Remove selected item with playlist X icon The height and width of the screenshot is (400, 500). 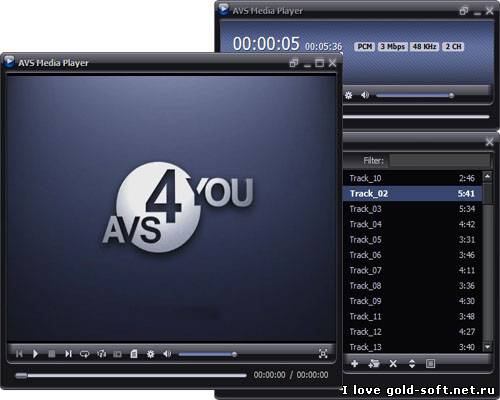[393, 364]
